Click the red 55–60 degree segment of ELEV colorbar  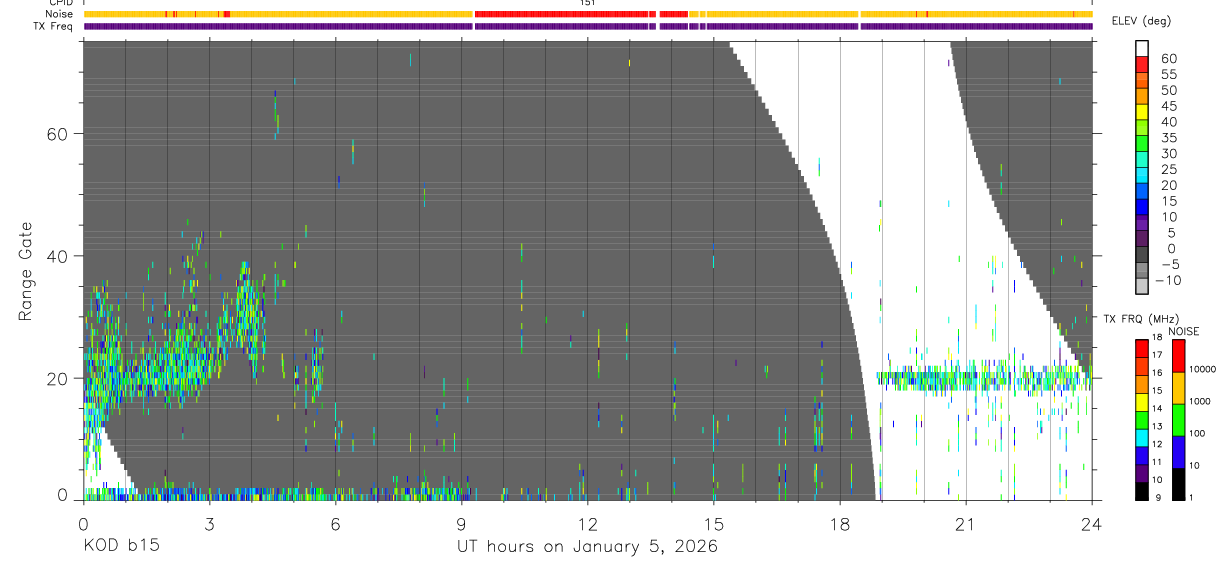pos(1142,65)
